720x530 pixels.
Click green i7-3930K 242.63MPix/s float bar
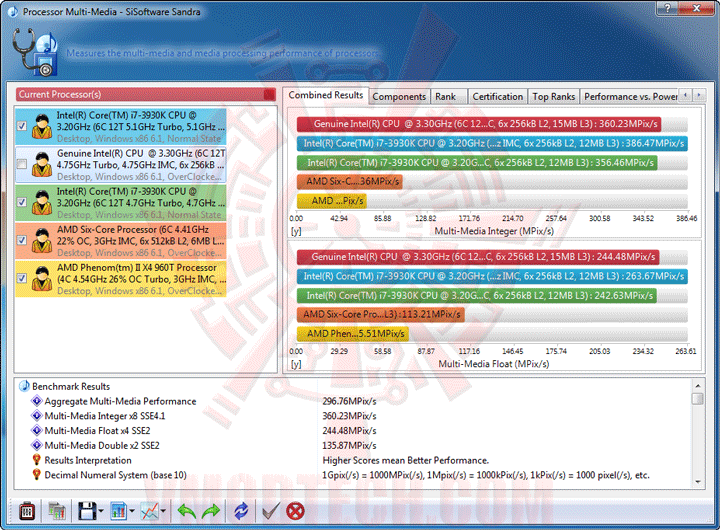pyautogui.click(x=477, y=295)
